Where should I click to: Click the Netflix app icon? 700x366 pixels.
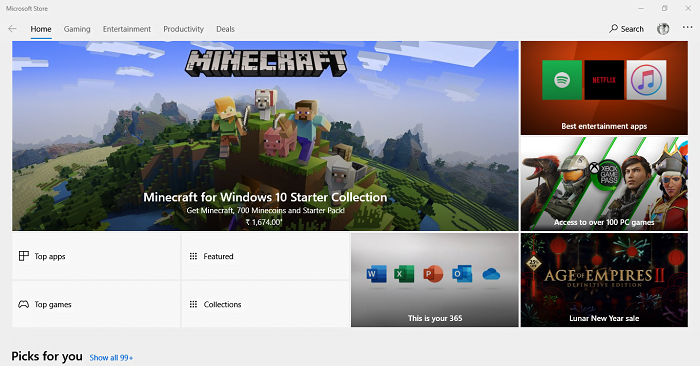click(604, 80)
